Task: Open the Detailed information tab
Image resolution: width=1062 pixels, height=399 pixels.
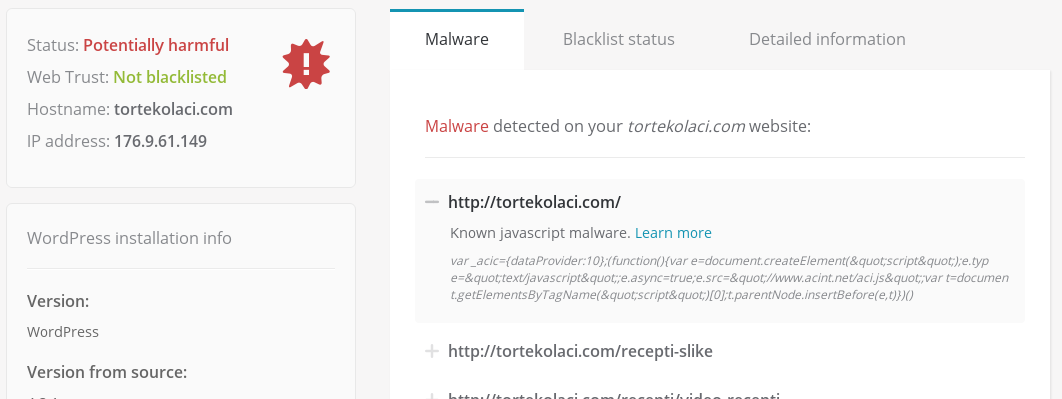Action: (827, 39)
